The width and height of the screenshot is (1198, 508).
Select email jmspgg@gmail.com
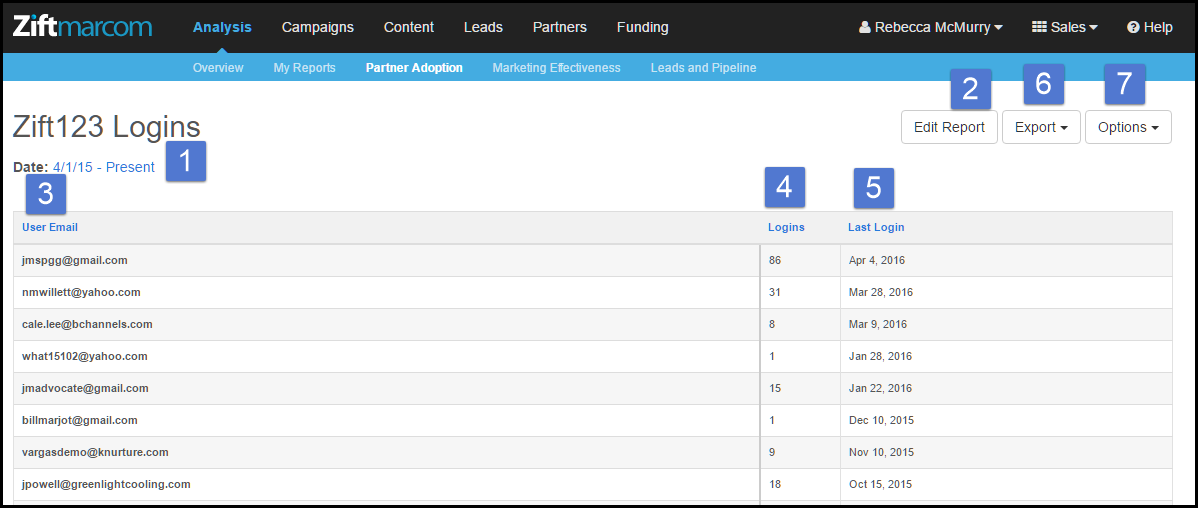[75, 260]
